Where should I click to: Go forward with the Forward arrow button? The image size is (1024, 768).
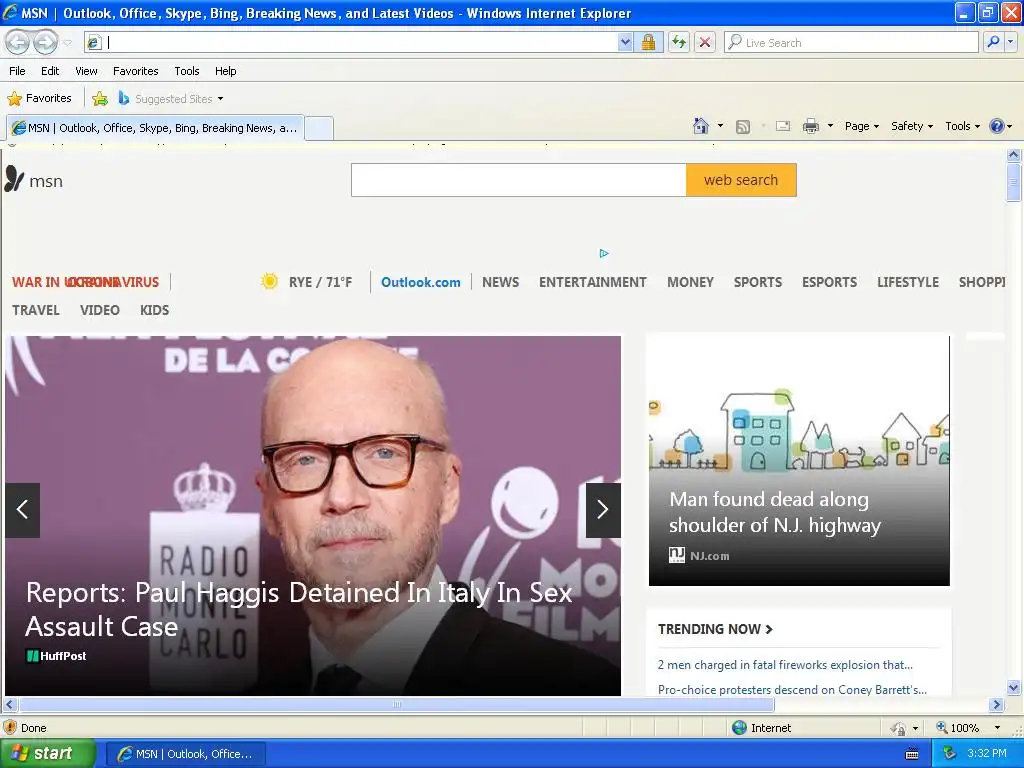[x=45, y=43]
